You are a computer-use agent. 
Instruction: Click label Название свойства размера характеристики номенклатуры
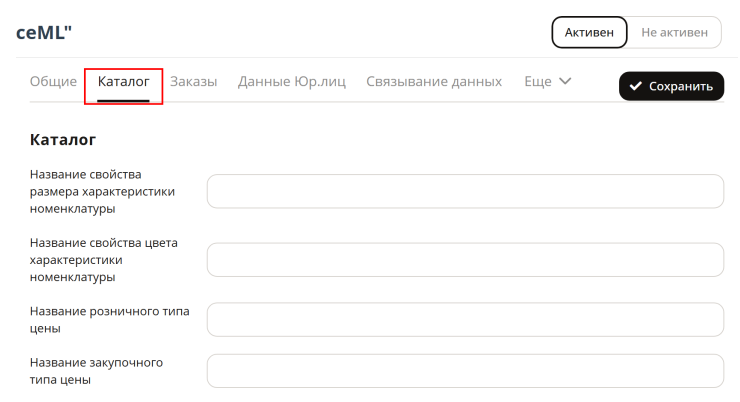pos(102,191)
